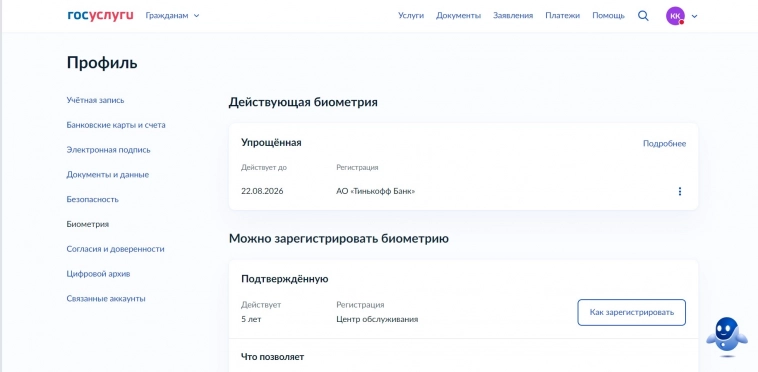This screenshot has width=758, height=372.
Task: Open the KK user avatar
Action: (x=675, y=16)
